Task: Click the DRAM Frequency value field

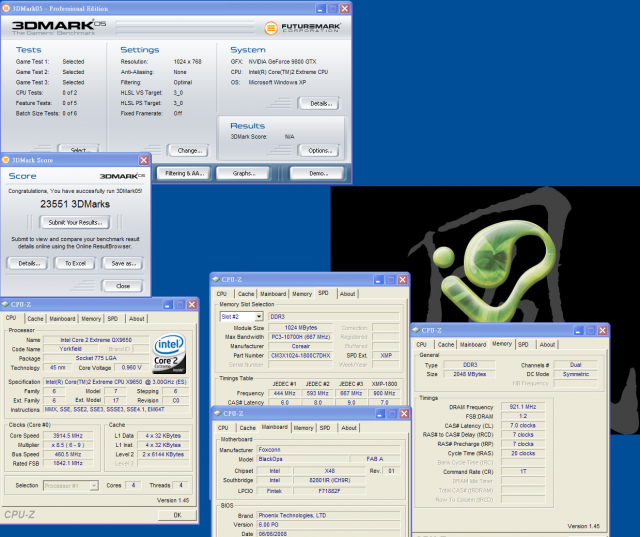Action: point(523,407)
